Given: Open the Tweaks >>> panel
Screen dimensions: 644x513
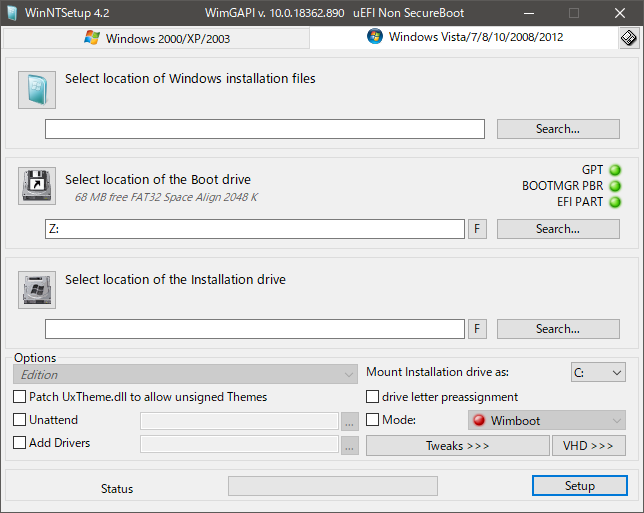Looking at the screenshot, I should click(x=458, y=446).
